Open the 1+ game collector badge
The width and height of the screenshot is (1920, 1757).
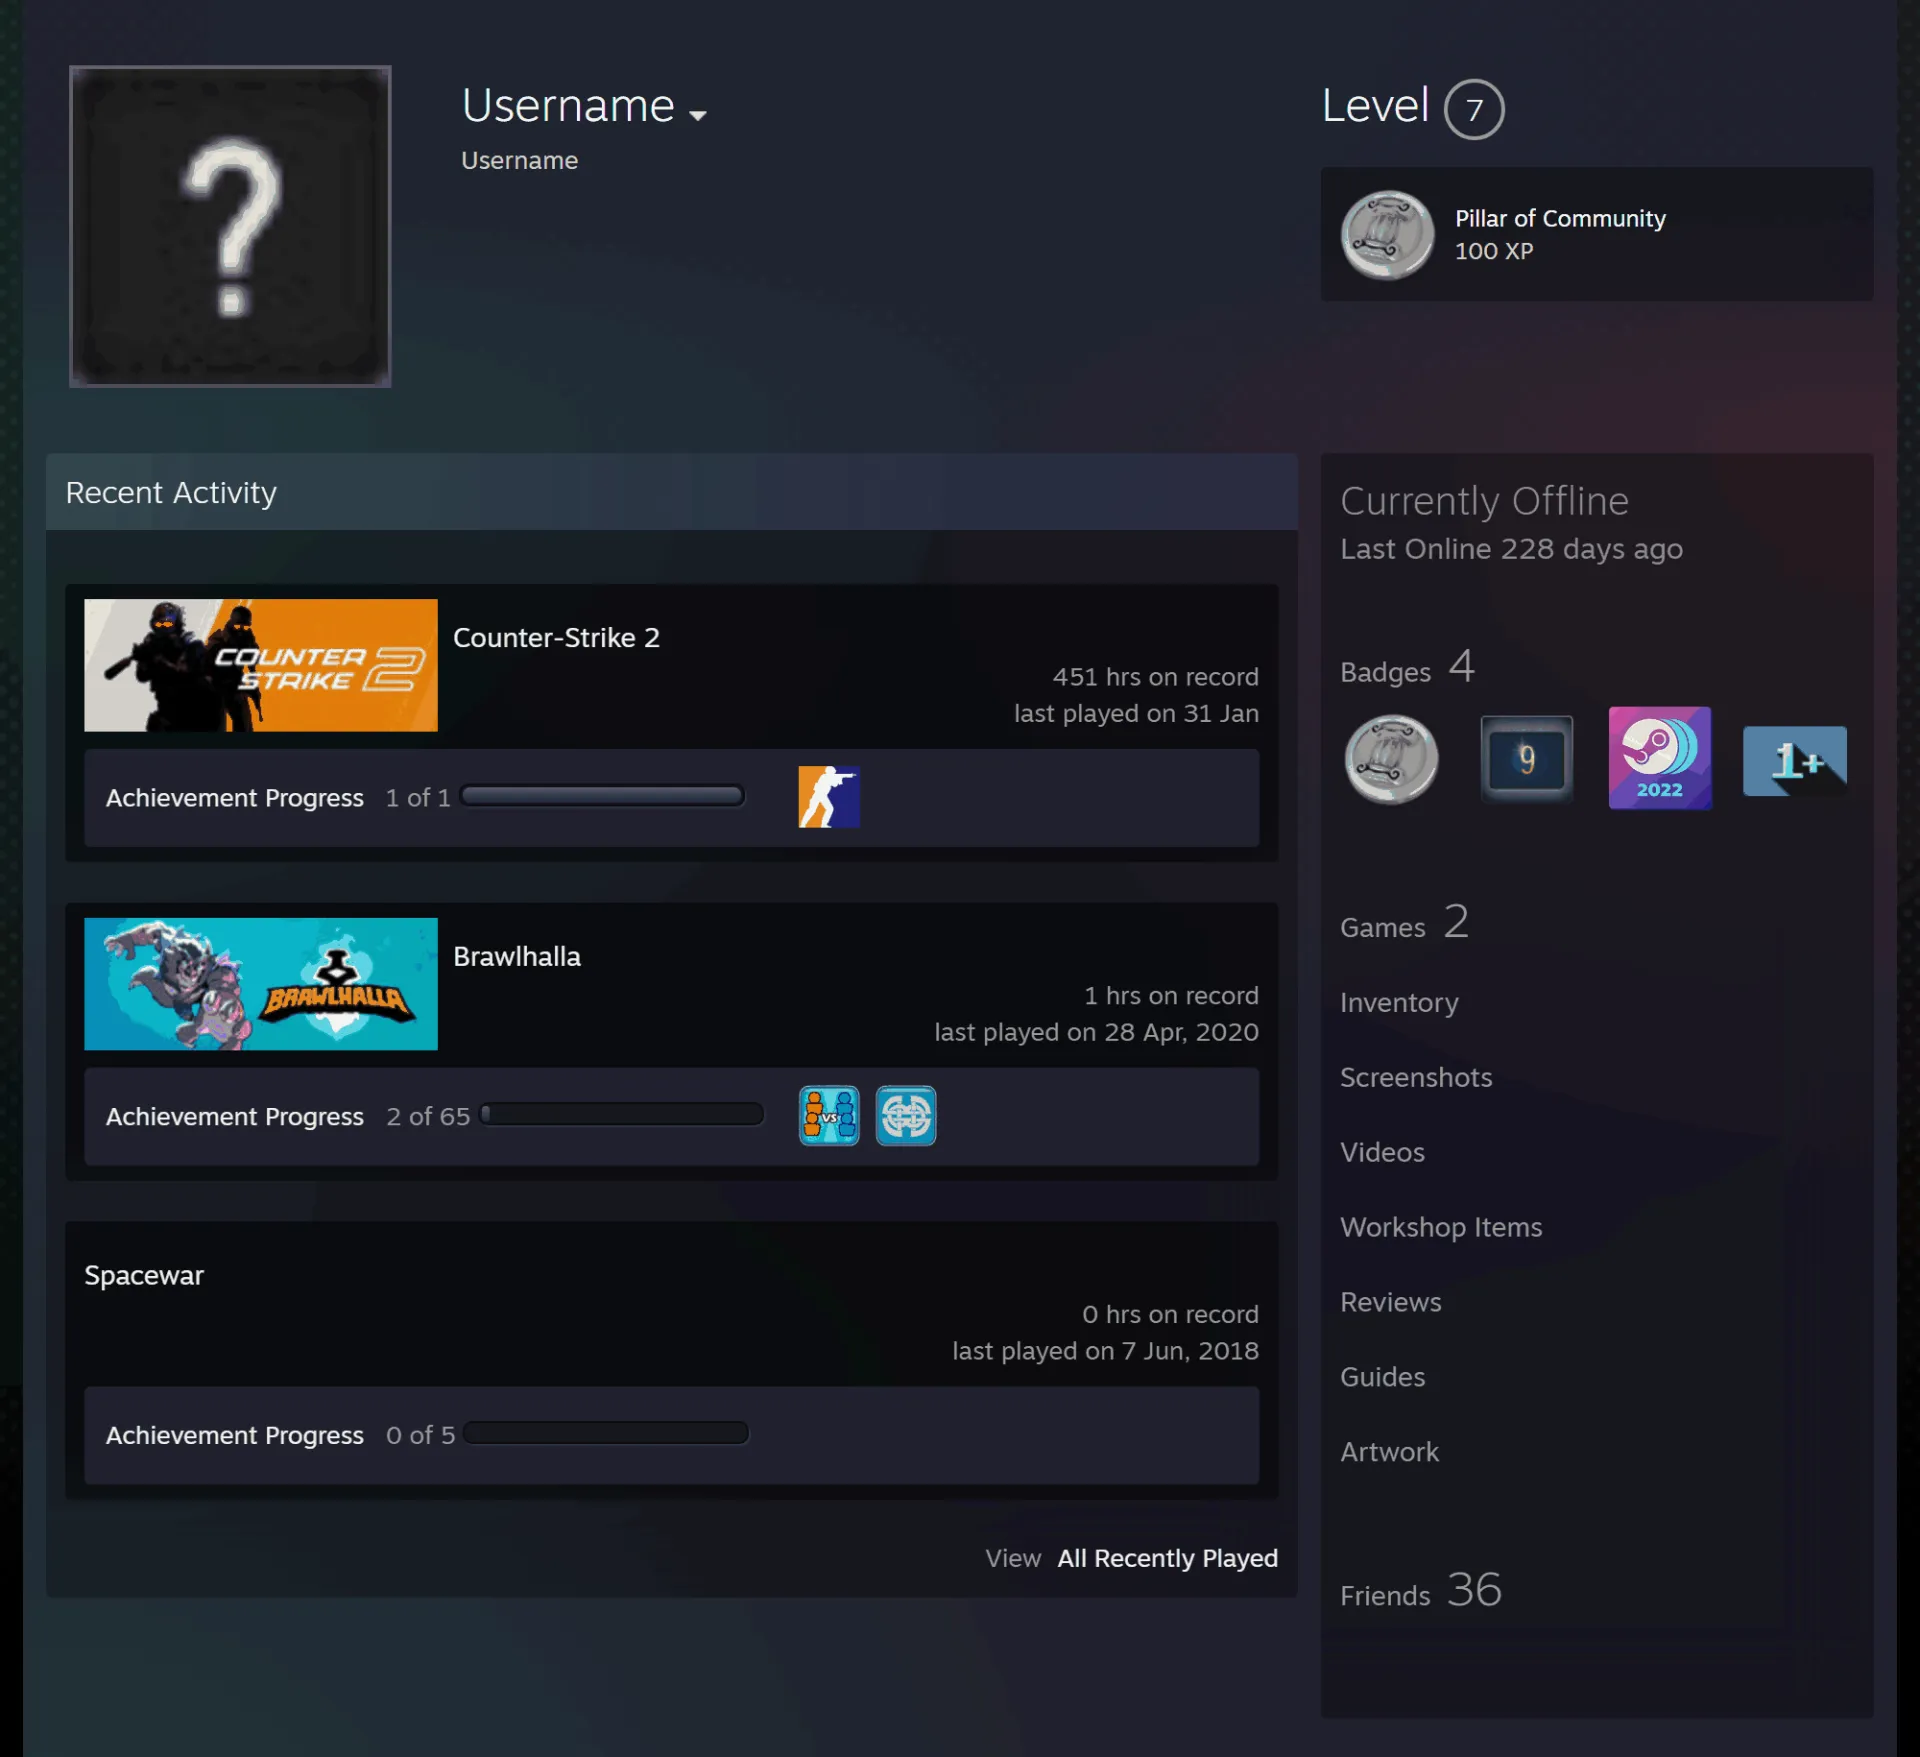1794,761
